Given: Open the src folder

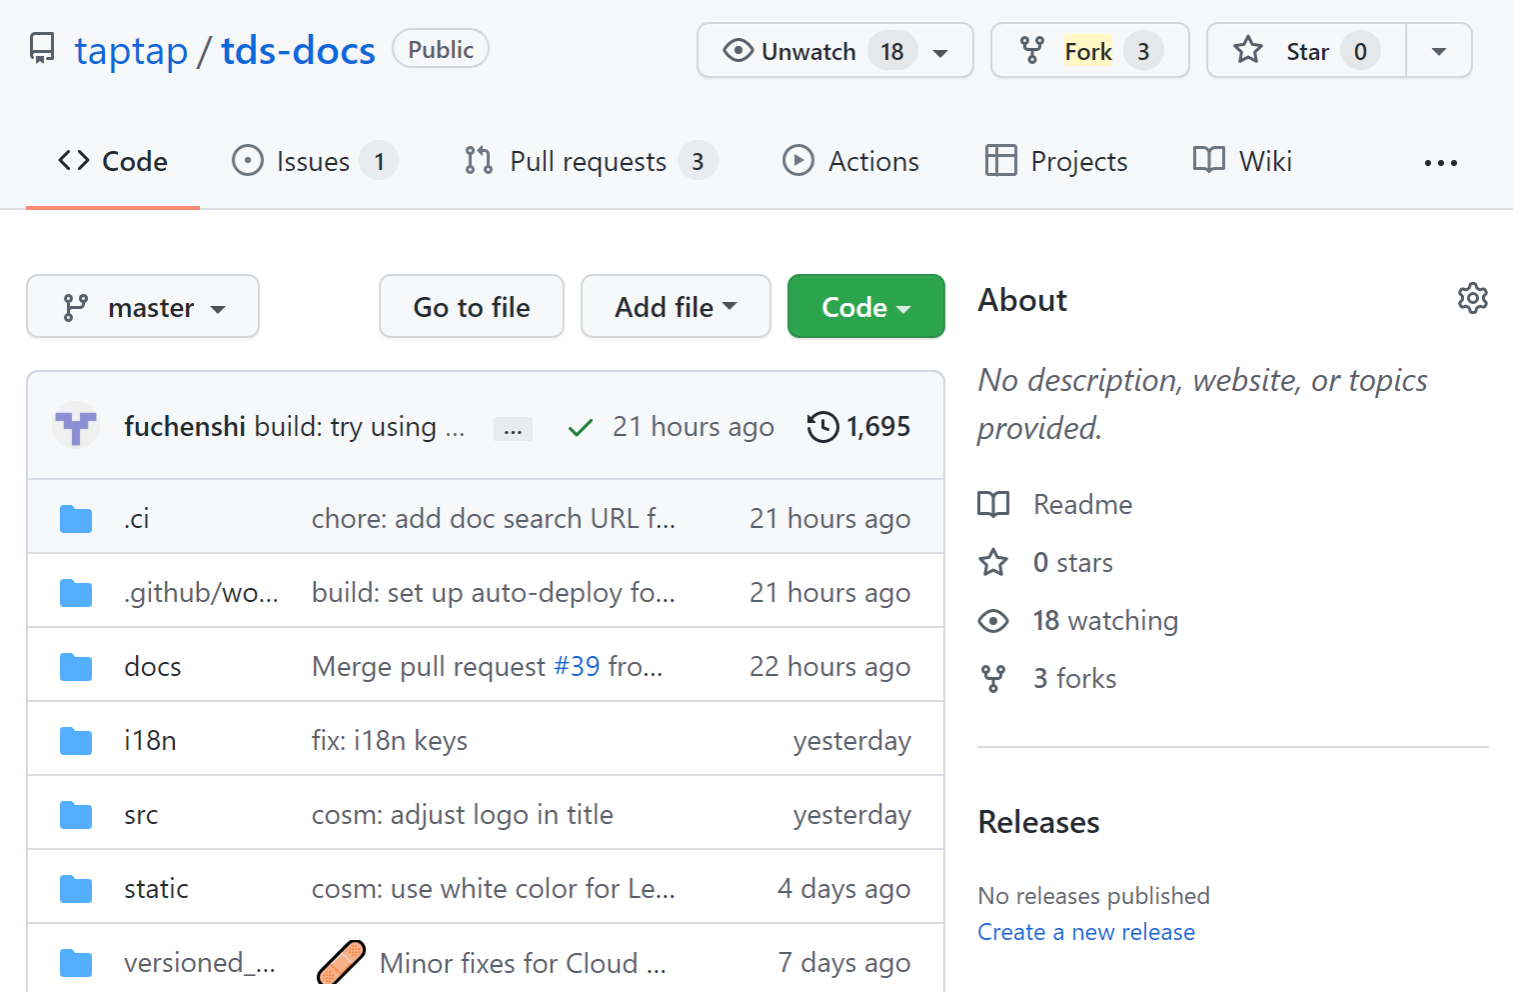Looking at the screenshot, I should (x=141, y=815).
